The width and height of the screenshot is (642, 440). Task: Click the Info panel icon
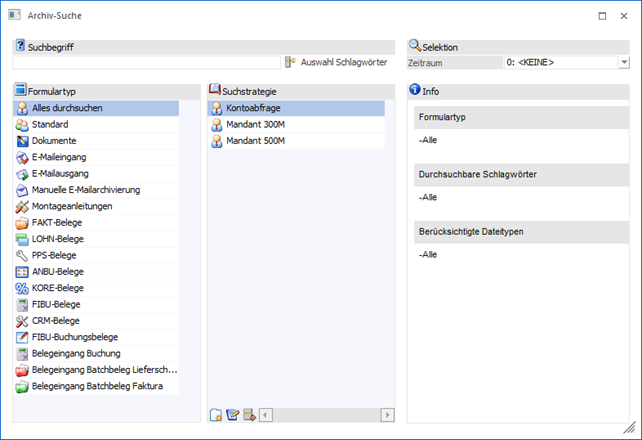point(415,90)
